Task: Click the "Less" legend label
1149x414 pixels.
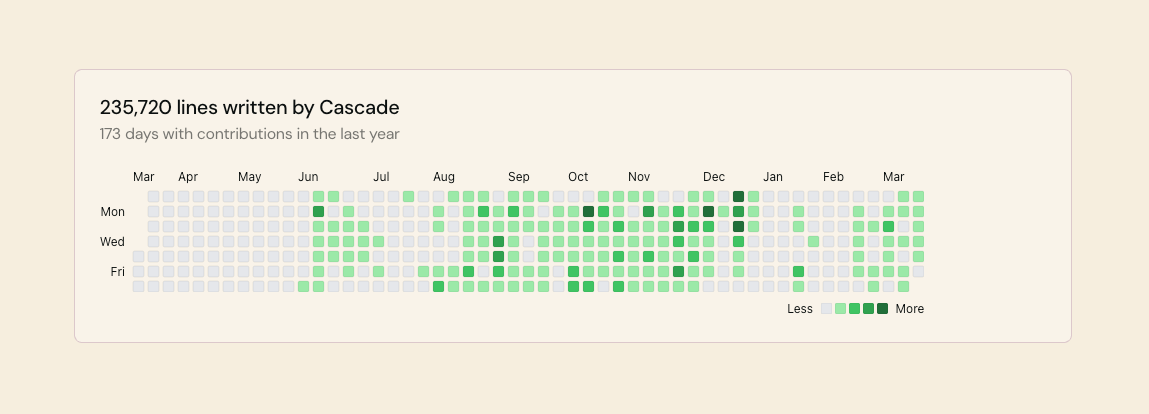Action: click(800, 308)
